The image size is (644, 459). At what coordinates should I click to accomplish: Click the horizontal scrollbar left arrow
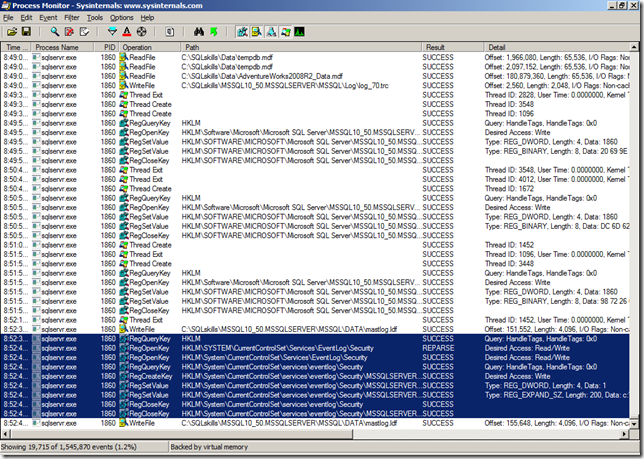[x=5, y=434]
